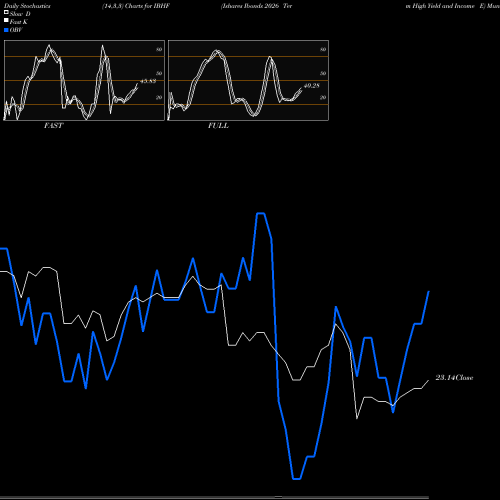
Task: Click the blue OBV legend swatch
Action: [6, 30]
